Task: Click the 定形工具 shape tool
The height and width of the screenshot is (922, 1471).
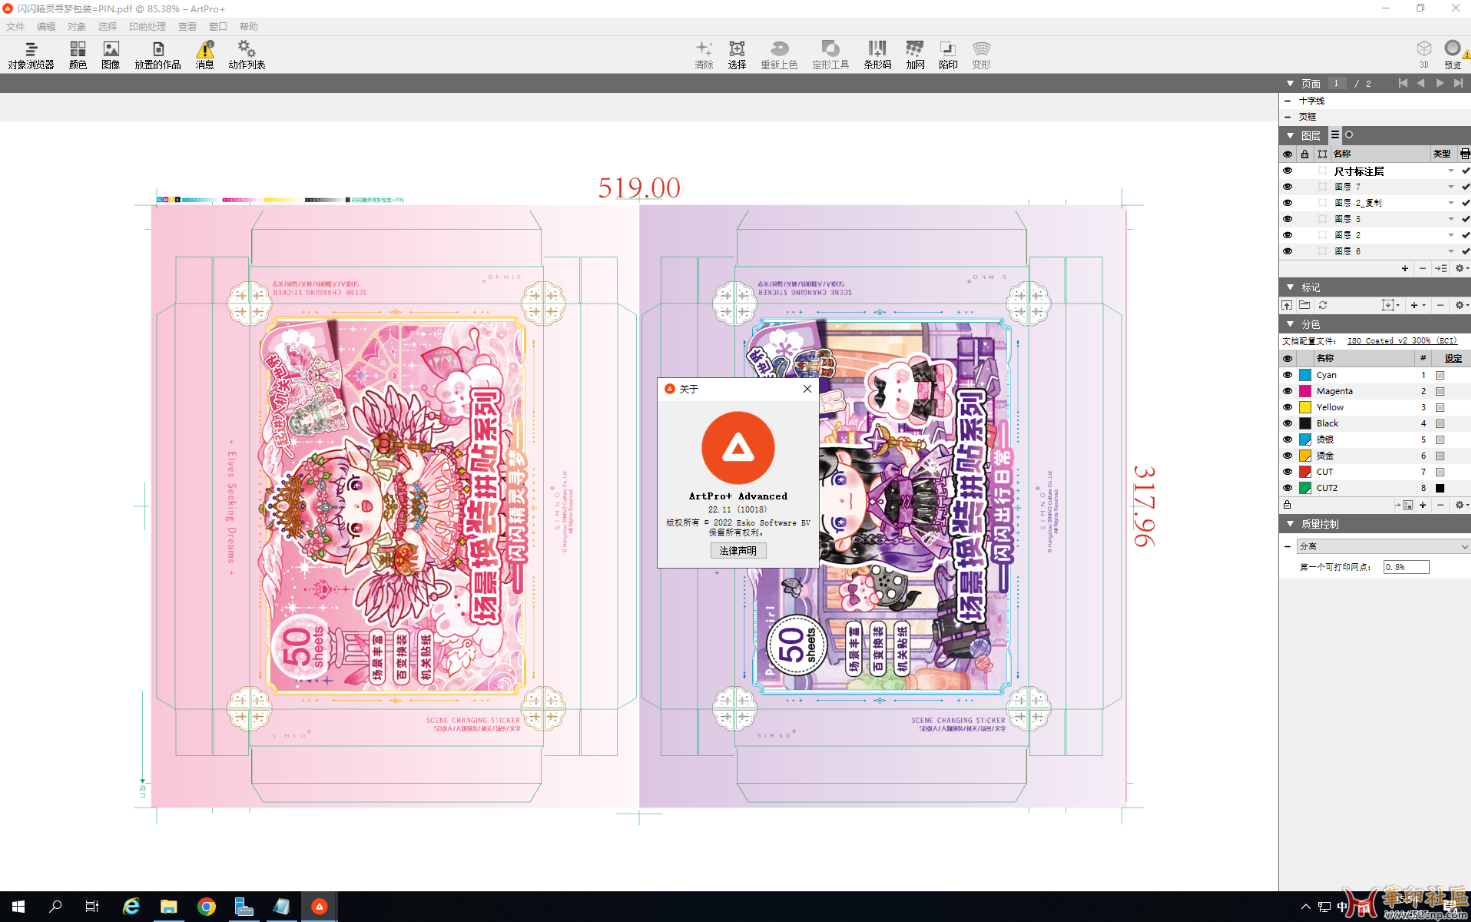Action: click(x=830, y=55)
